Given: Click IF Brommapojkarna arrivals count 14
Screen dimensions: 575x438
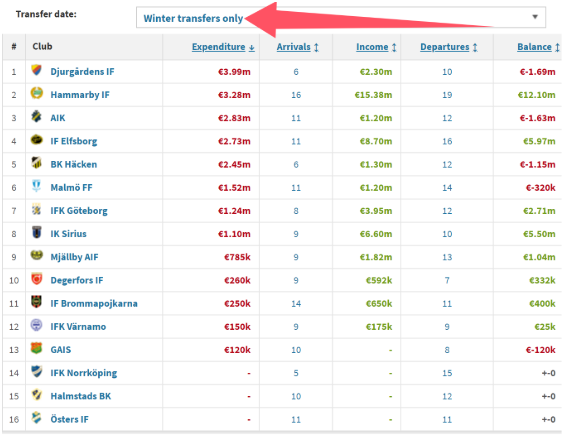Looking at the screenshot, I should click(296, 304).
